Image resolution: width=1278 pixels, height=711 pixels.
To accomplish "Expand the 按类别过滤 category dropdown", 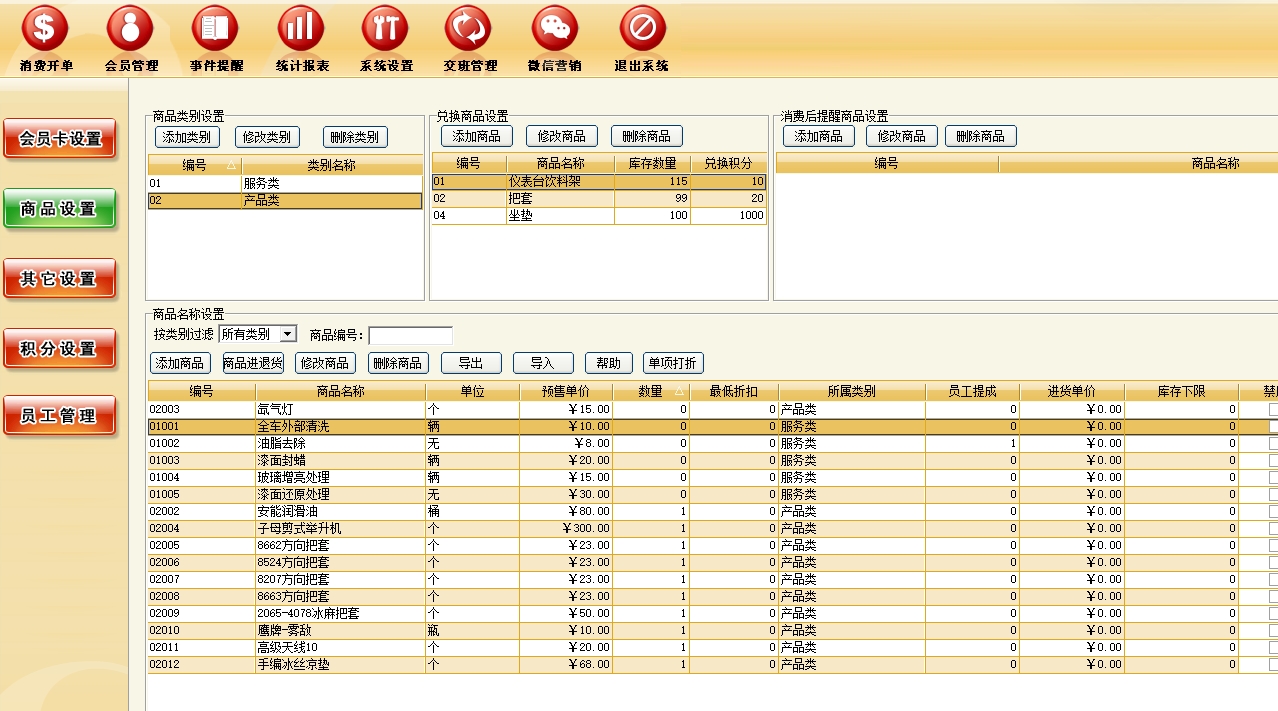I will pos(288,334).
